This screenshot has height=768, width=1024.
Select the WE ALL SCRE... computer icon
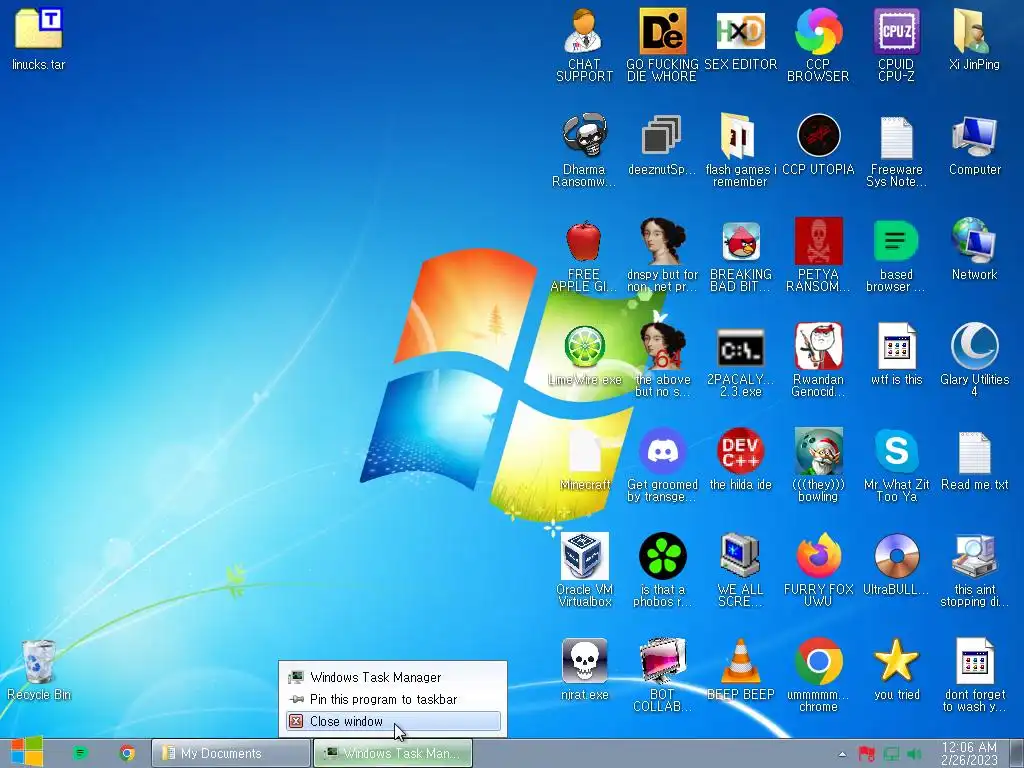(x=740, y=556)
